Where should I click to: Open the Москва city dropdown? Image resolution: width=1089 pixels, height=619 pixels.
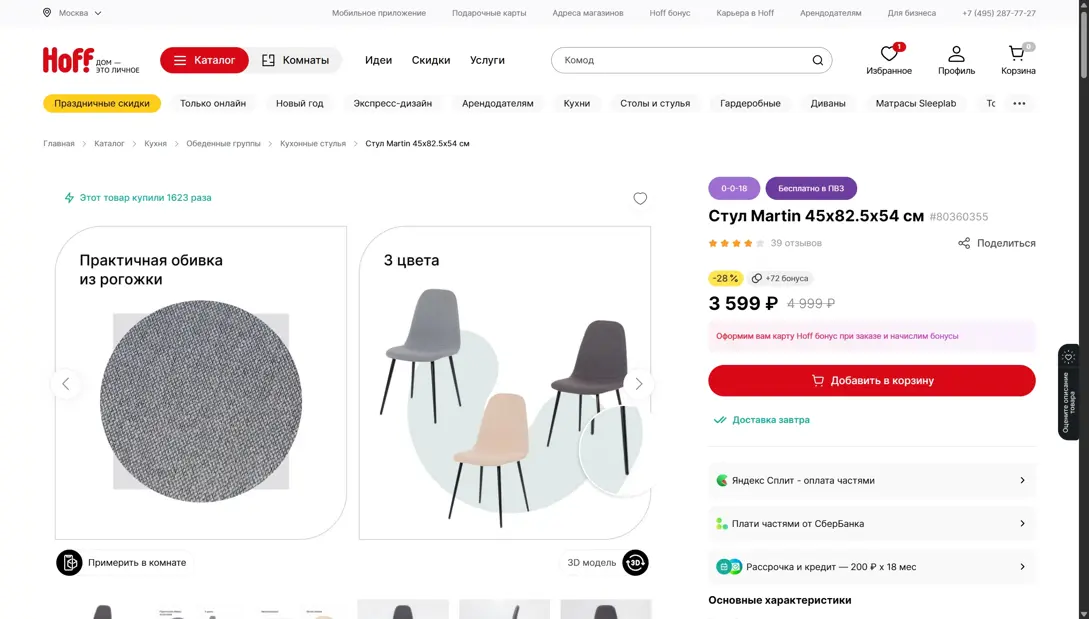tap(73, 13)
